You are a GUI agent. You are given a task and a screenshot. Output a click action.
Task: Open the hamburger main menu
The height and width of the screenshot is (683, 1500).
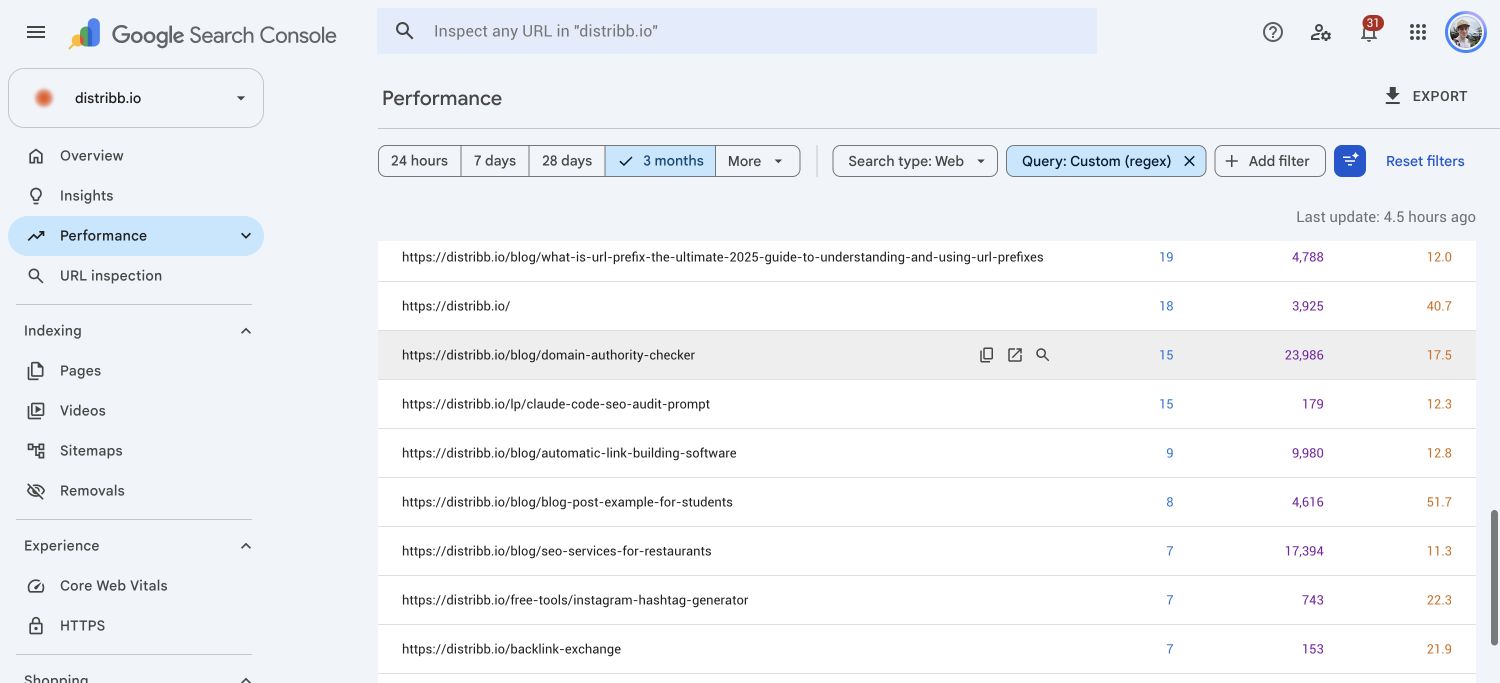(x=36, y=32)
